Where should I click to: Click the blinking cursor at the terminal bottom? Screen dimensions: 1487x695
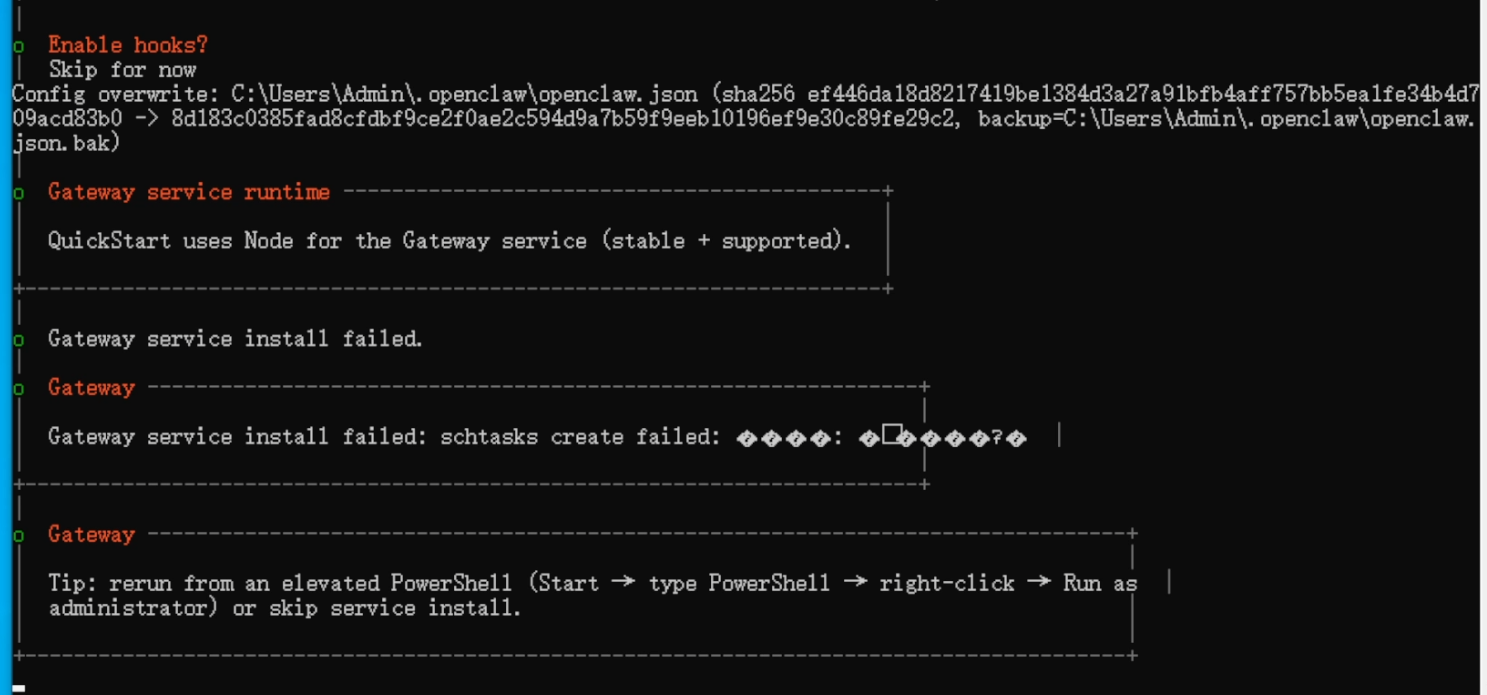tap(19, 688)
